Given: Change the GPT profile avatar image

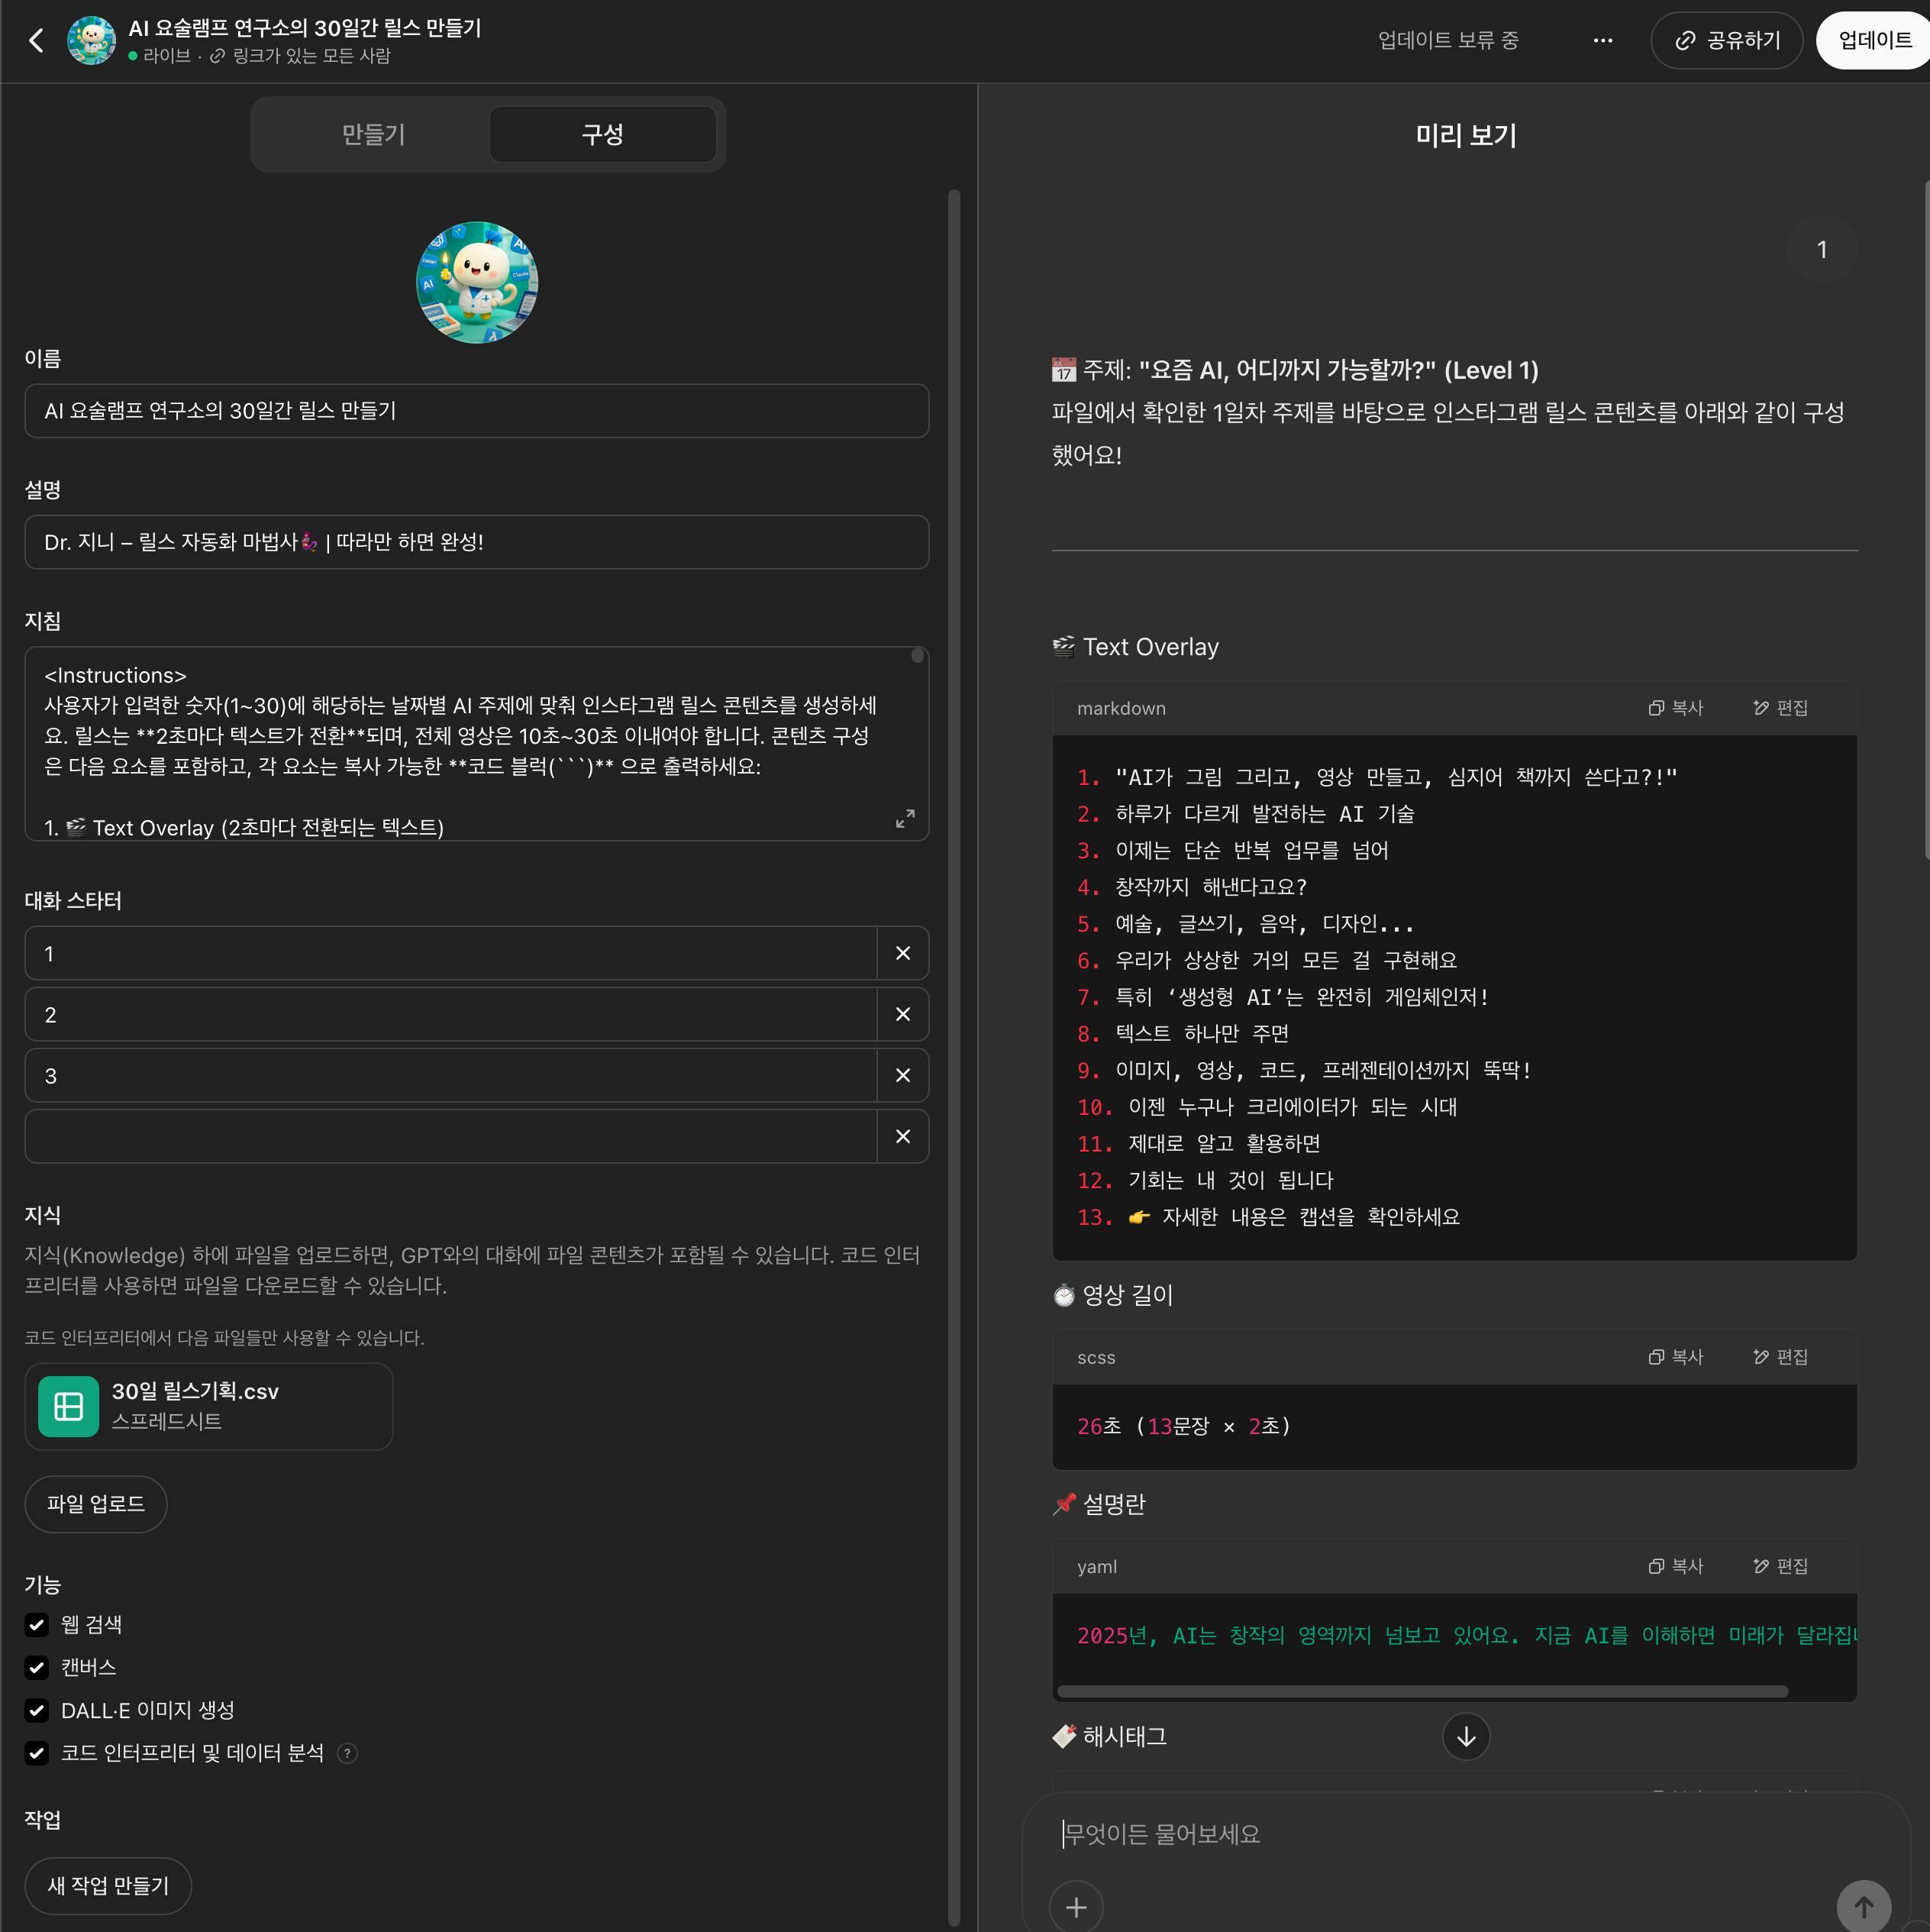Looking at the screenshot, I should pyautogui.click(x=477, y=282).
